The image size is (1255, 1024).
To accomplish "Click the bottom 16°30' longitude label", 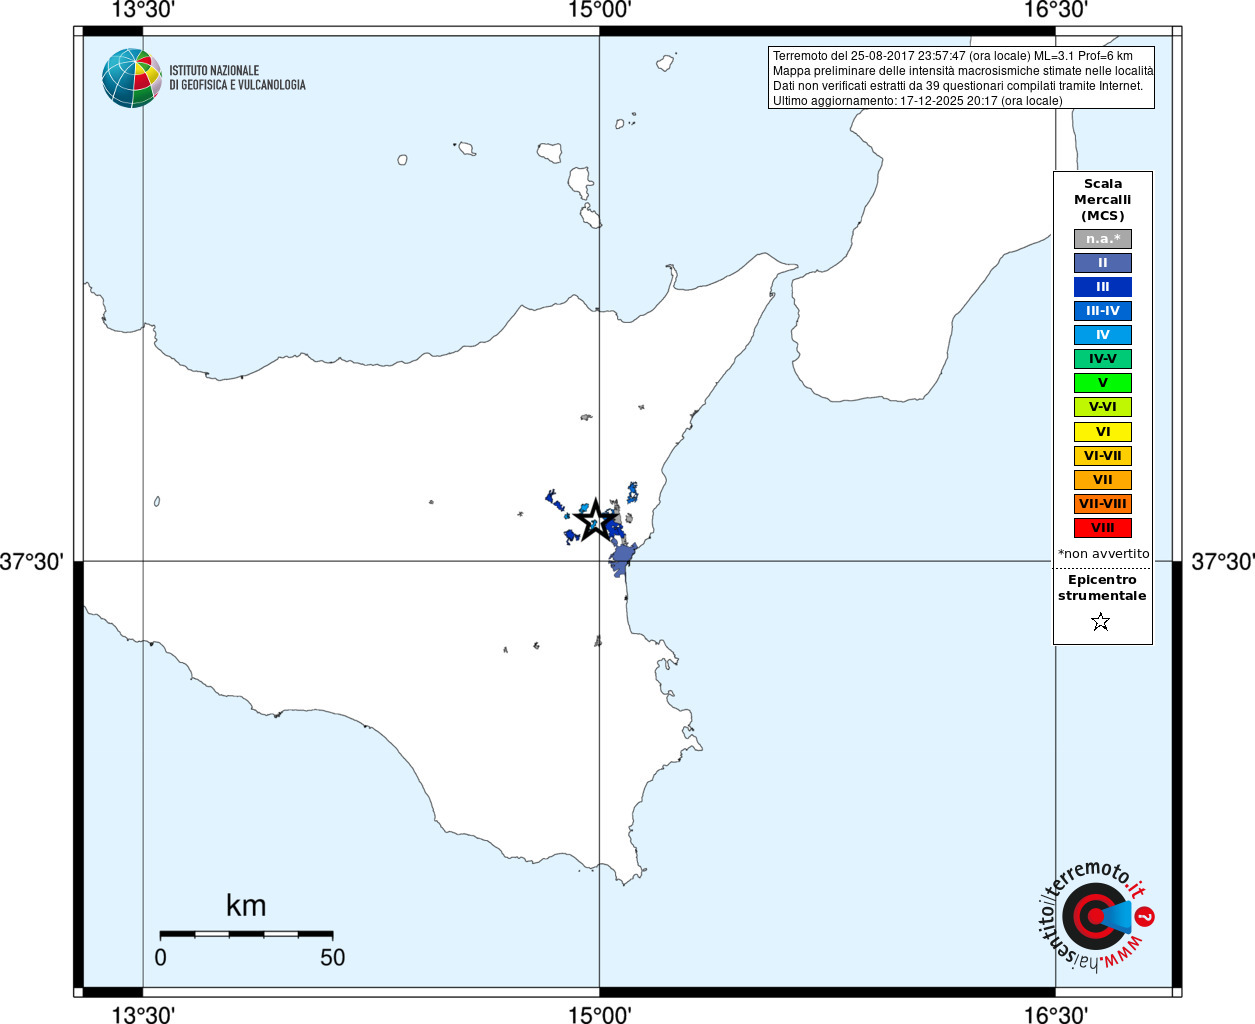I will pyautogui.click(x=1056, y=1015).
